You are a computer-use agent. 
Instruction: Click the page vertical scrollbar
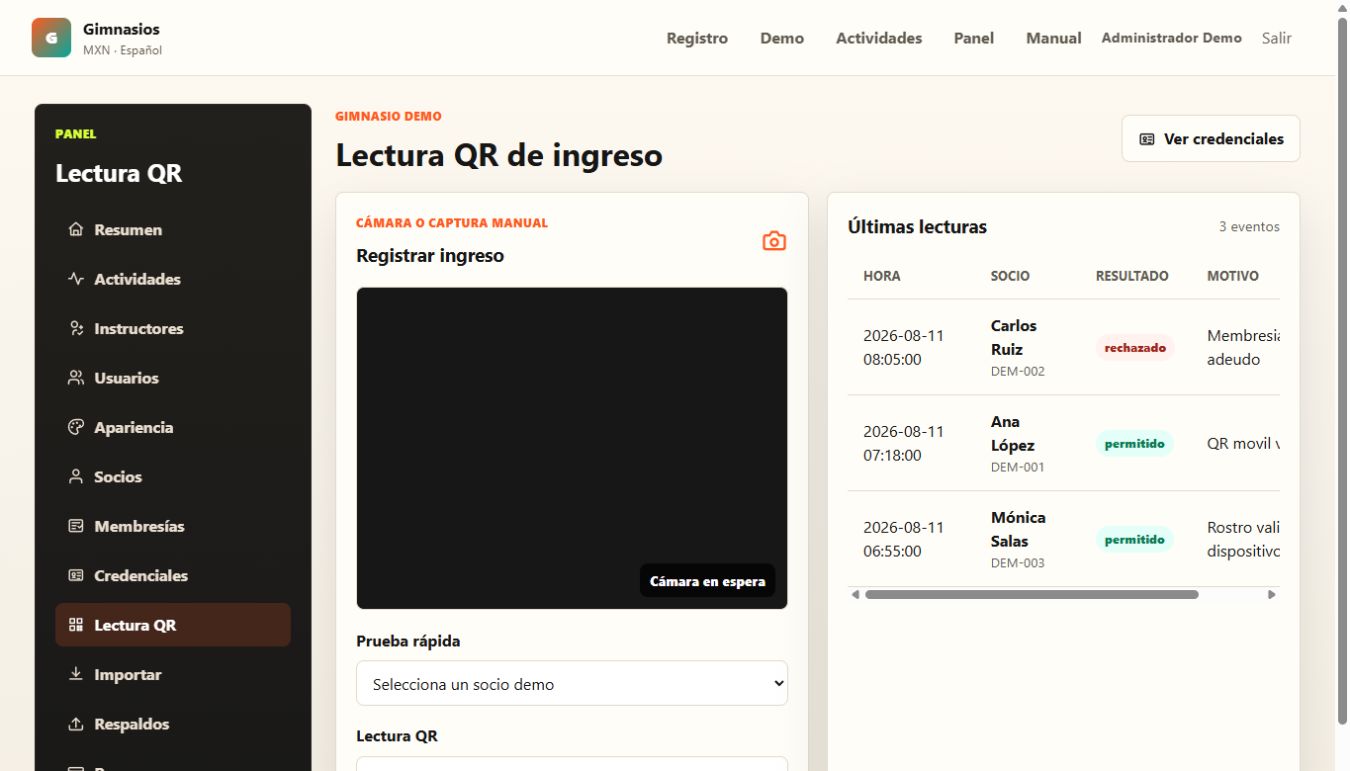1342,372
